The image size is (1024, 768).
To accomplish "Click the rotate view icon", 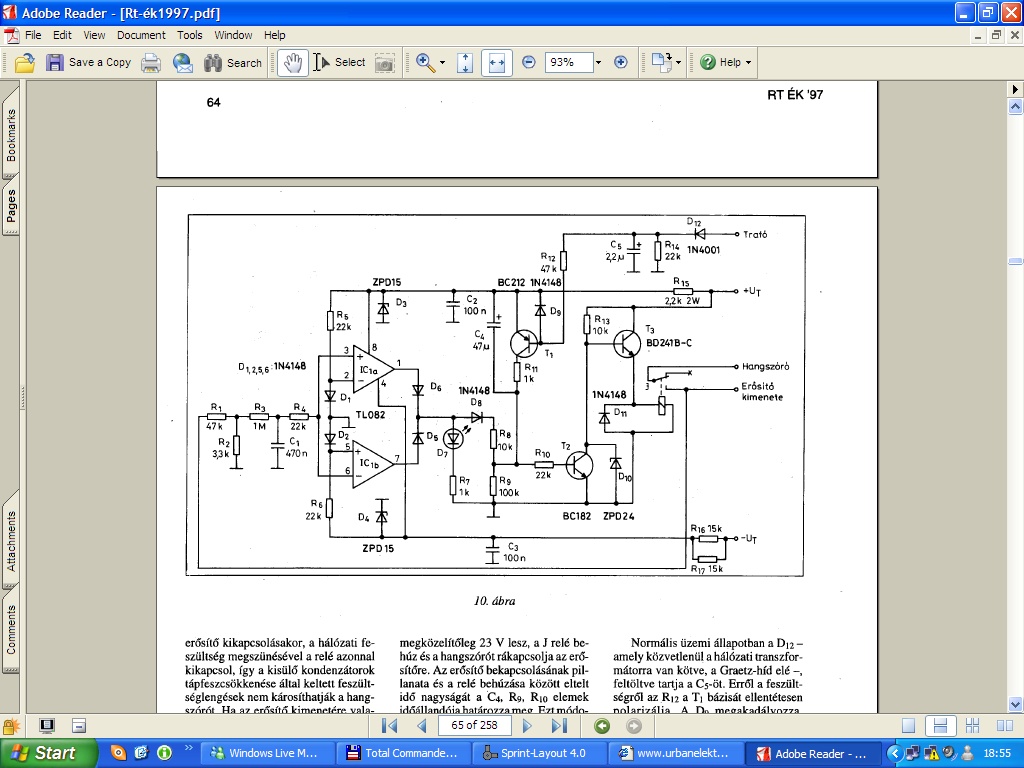I will tap(661, 63).
